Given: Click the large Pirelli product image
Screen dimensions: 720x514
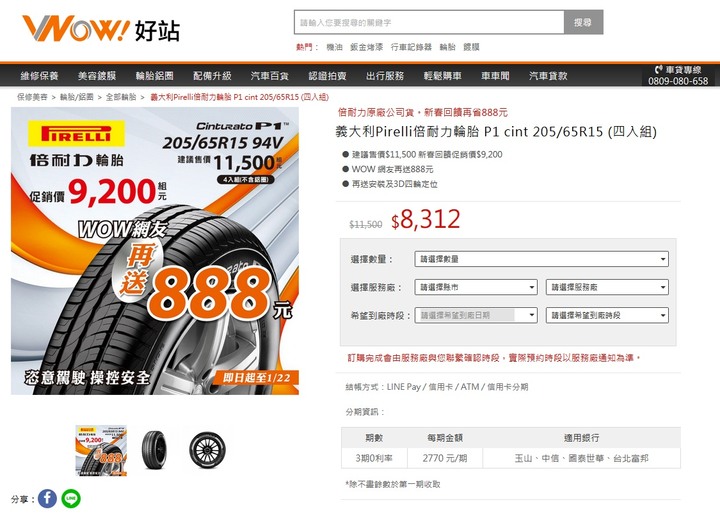Looking at the screenshot, I should 155,251.
